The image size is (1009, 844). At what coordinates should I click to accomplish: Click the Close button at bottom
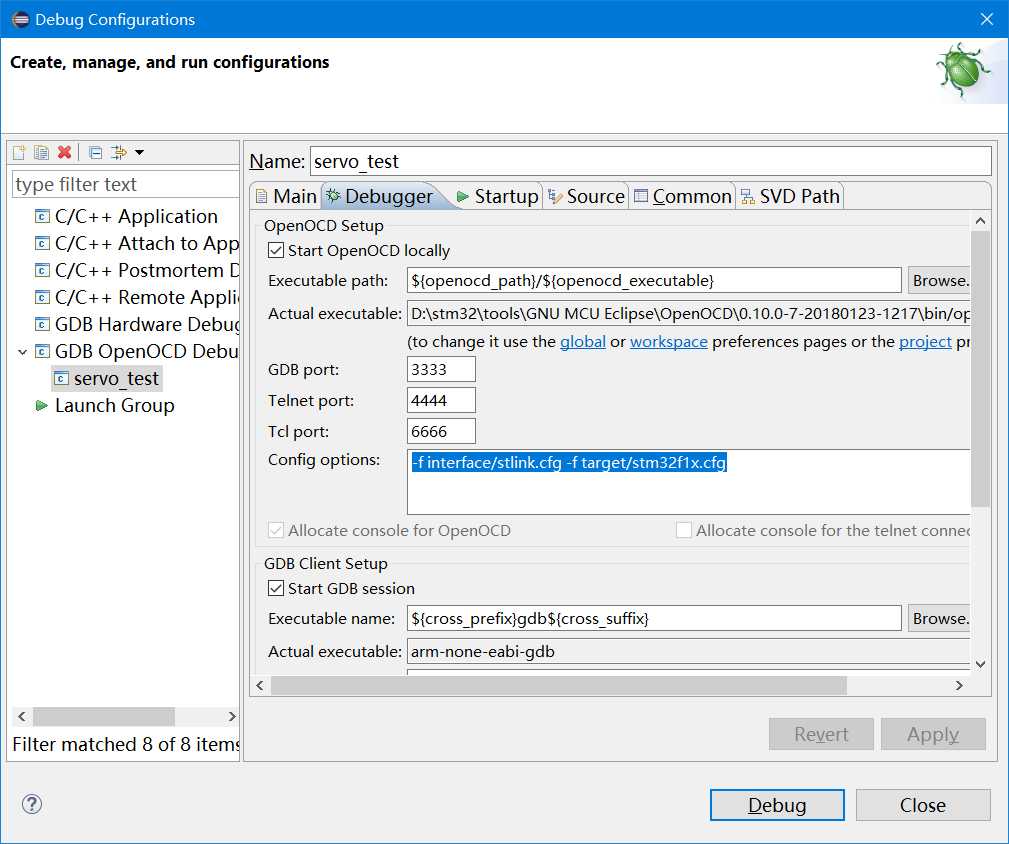[923, 805]
